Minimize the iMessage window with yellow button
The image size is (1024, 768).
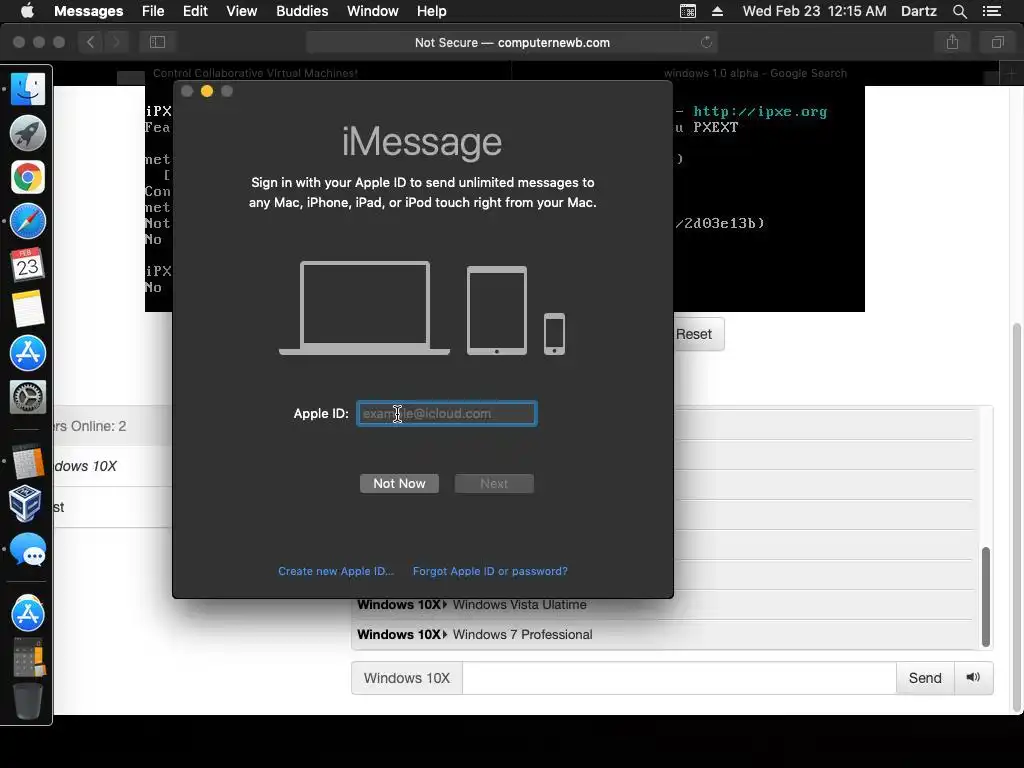[206, 91]
